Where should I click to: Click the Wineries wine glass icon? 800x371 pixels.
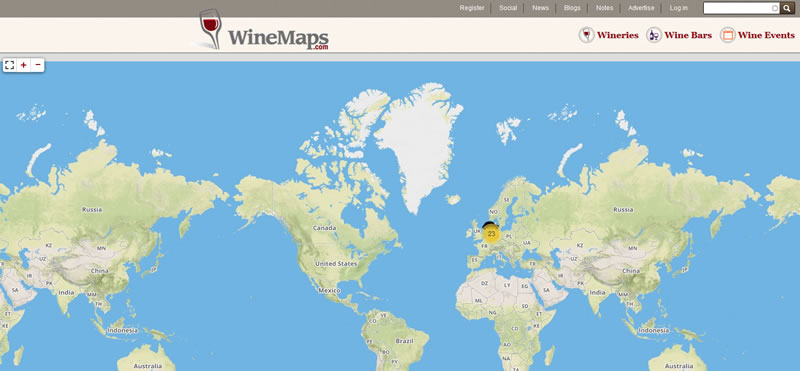click(587, 35)
